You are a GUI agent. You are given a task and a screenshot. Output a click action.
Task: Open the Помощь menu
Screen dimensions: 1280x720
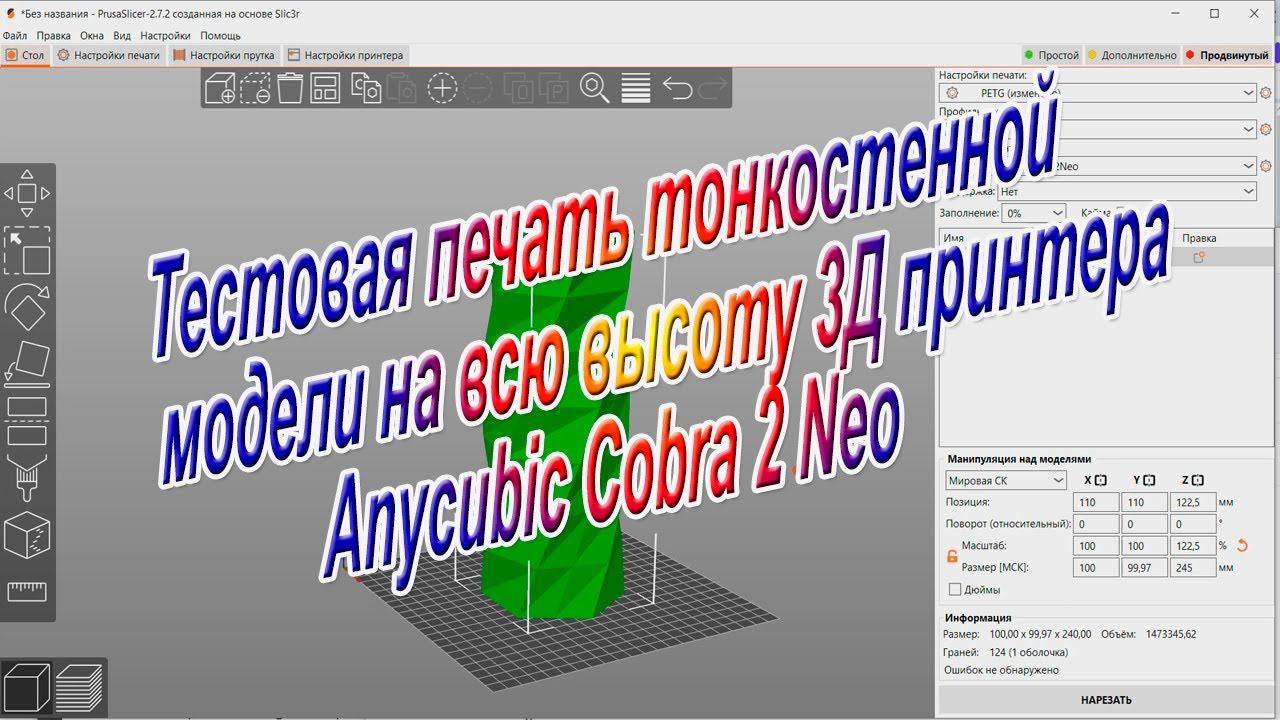click(x=220, y=35)
